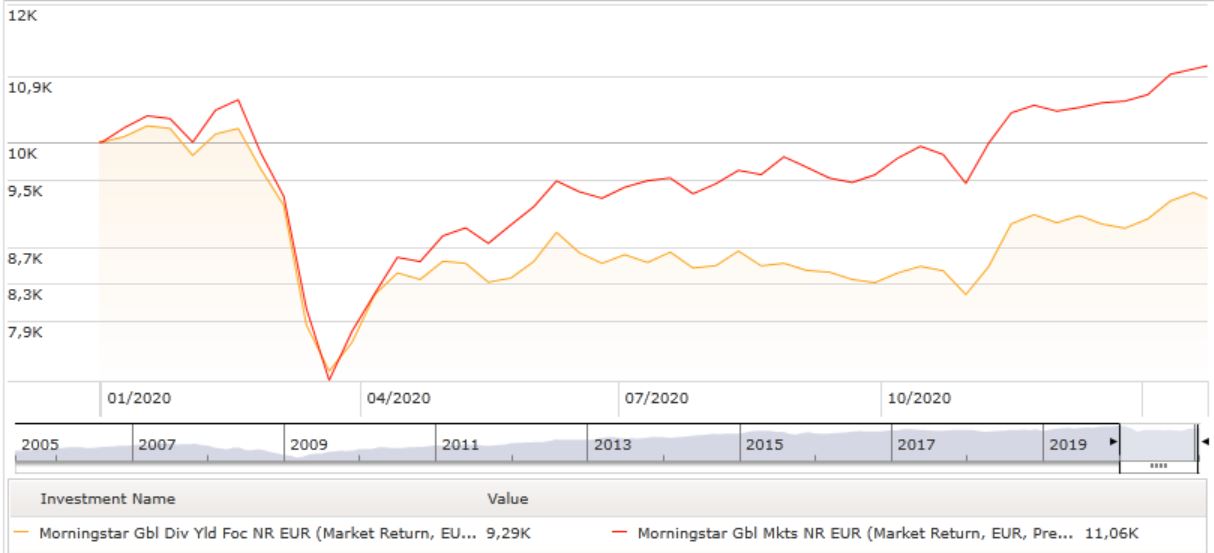Jump to 2005 in the timeline navigator

(x=40, y=445)
